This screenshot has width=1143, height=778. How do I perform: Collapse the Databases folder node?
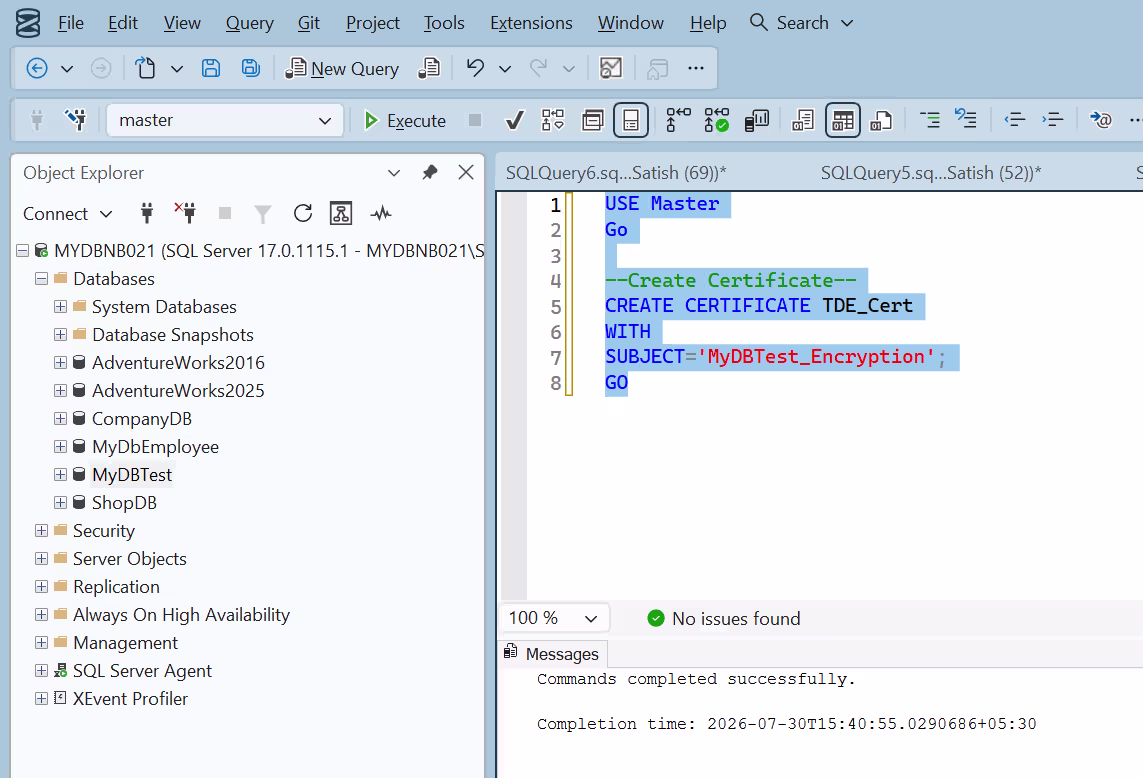click(x=42, y=279)
